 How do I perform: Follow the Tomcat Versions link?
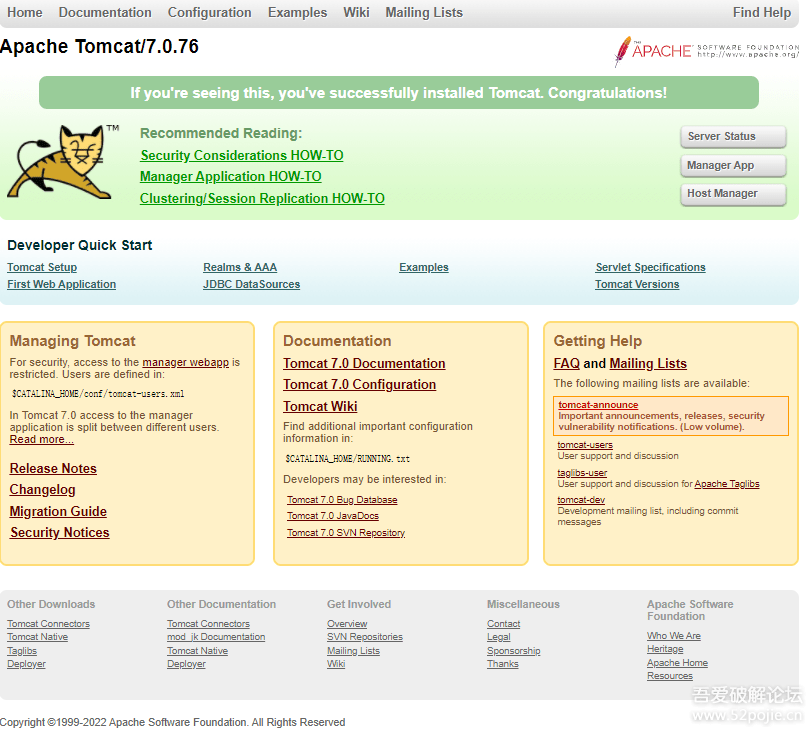pos(637,284)
